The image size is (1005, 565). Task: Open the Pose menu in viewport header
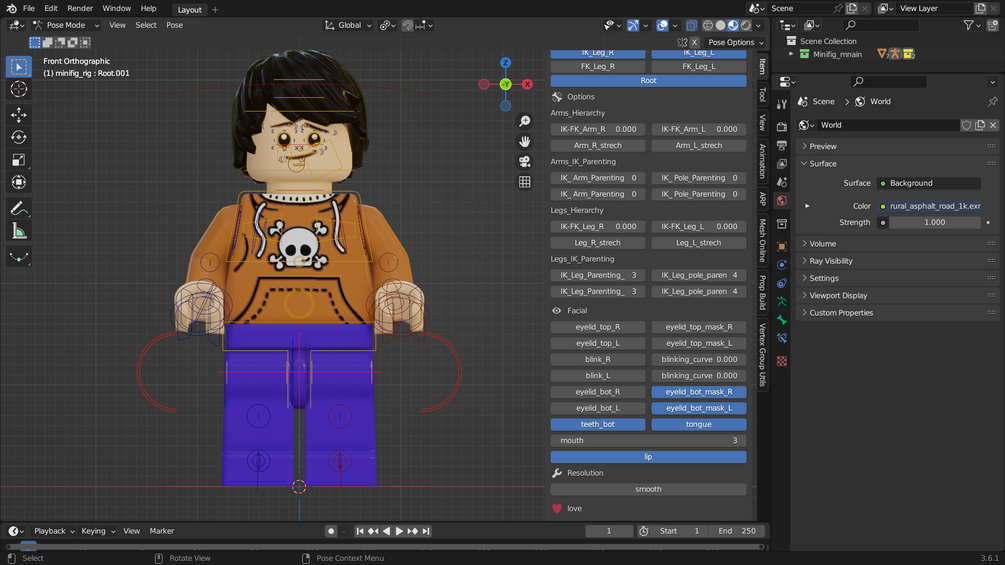coord(174,25)
